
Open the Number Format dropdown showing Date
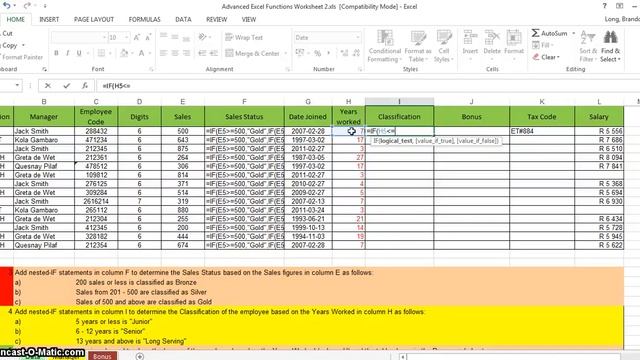point(358,38)
